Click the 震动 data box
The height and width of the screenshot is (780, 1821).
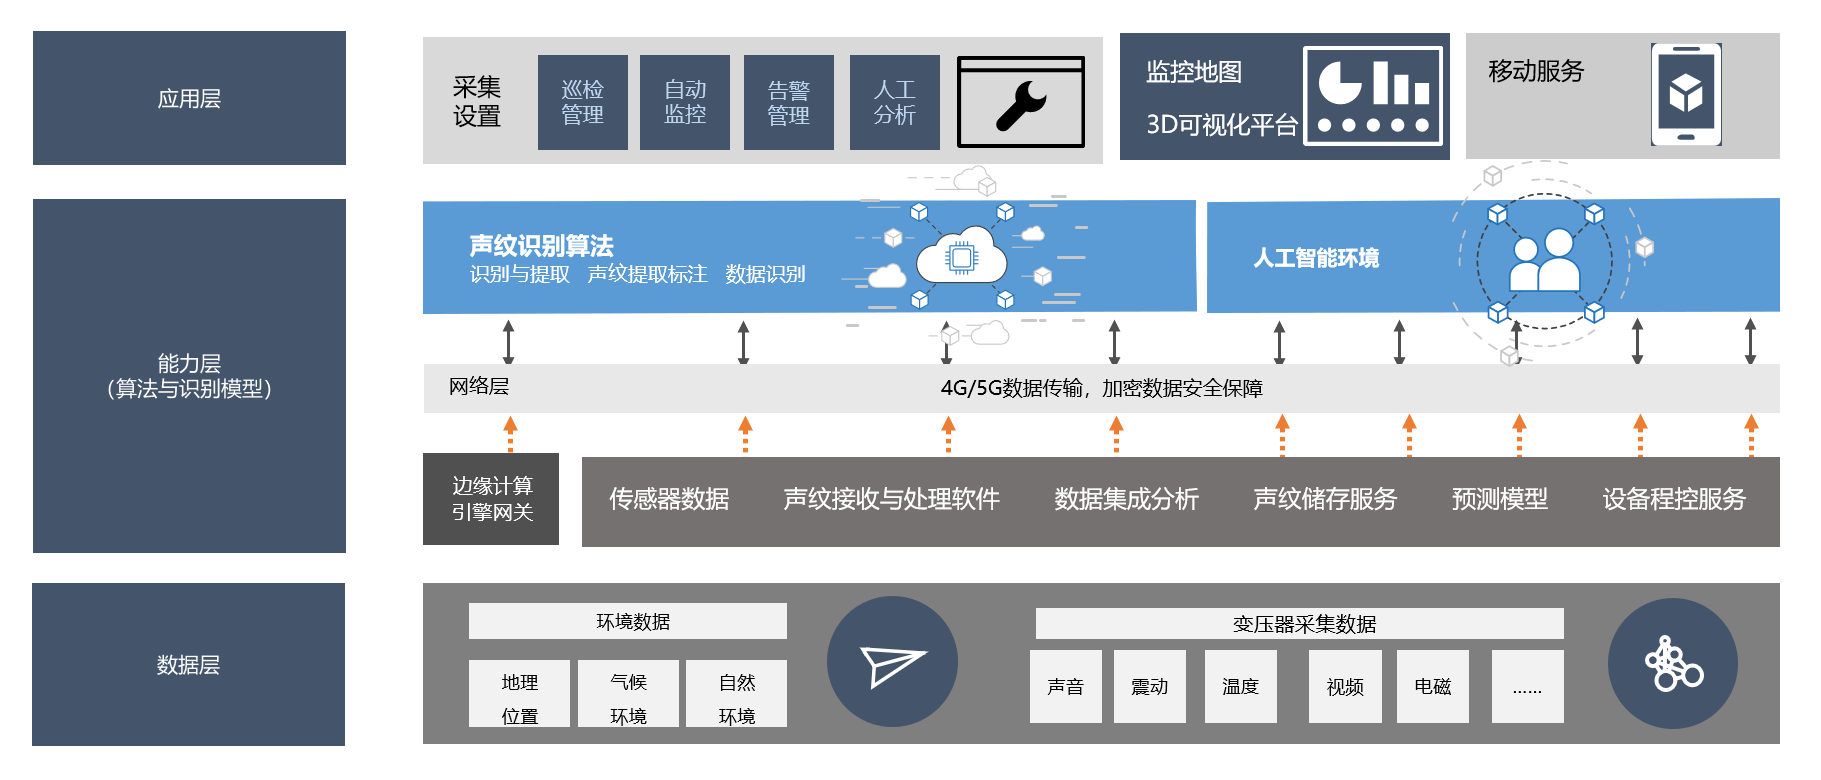coord(1149,686)
